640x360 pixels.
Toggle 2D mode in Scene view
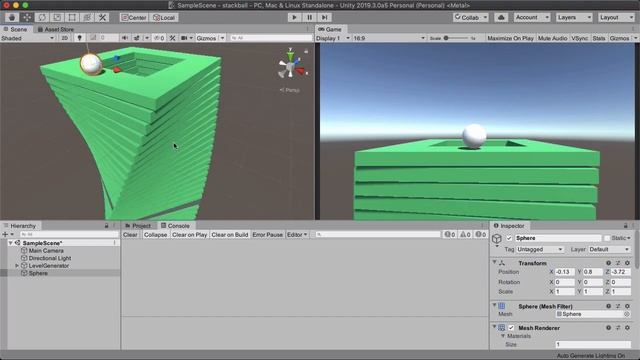click(x=64, y=38)
